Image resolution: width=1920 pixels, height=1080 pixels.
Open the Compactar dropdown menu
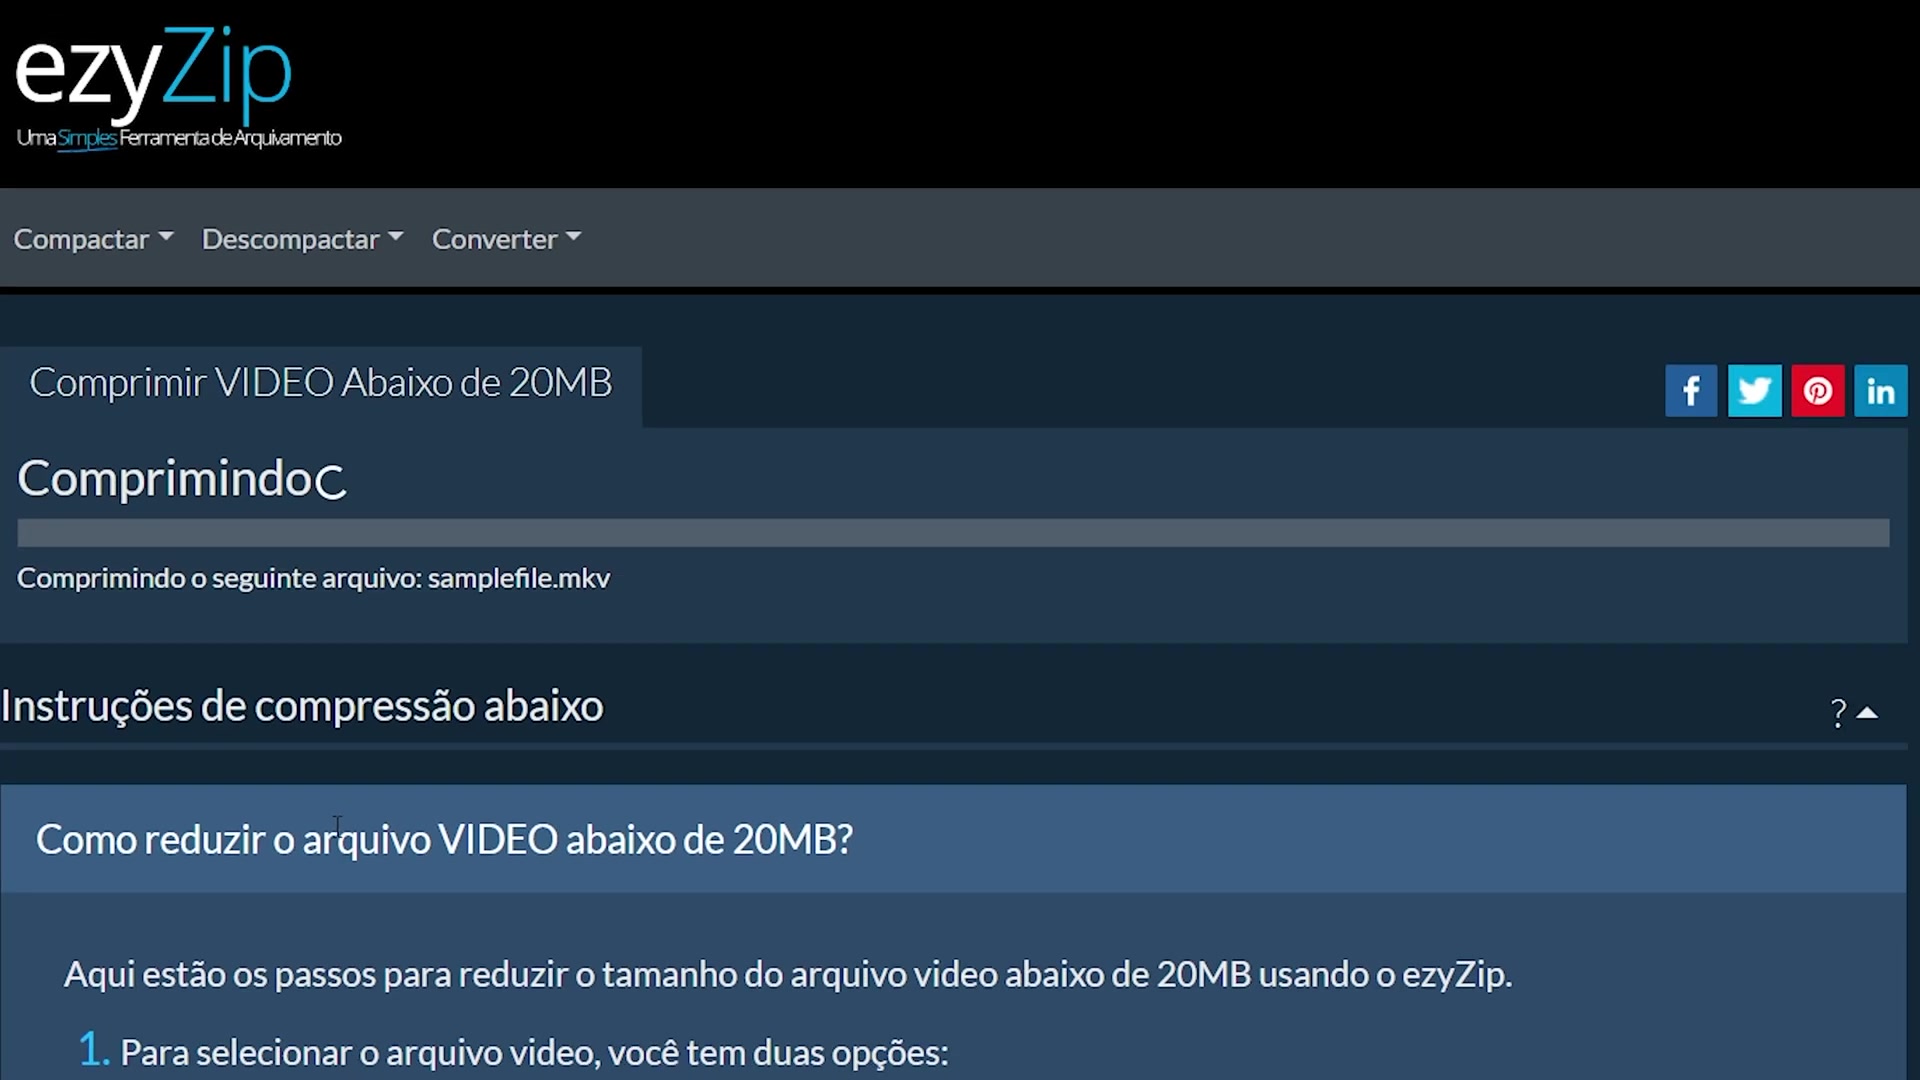[x=94, y=239]
